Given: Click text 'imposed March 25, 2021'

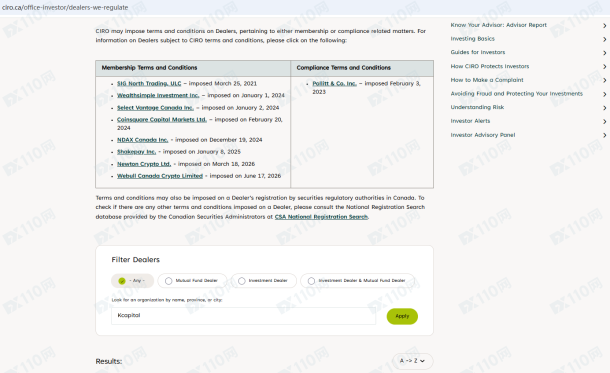Looking at the screenshot, I should tap(223, 84).
